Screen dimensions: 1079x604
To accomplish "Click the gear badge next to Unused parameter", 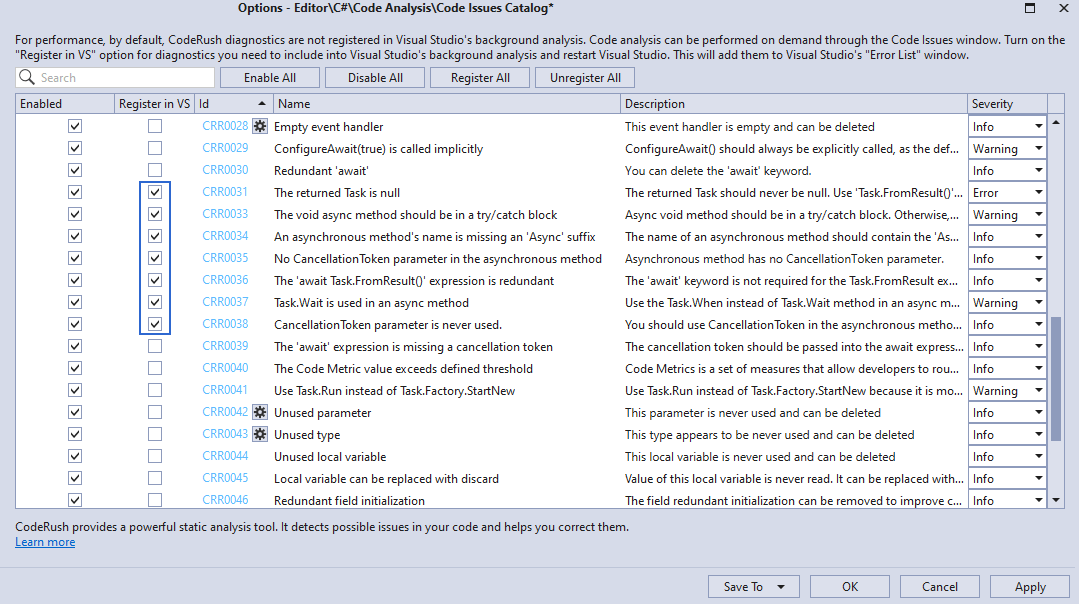I will (259, 411).
